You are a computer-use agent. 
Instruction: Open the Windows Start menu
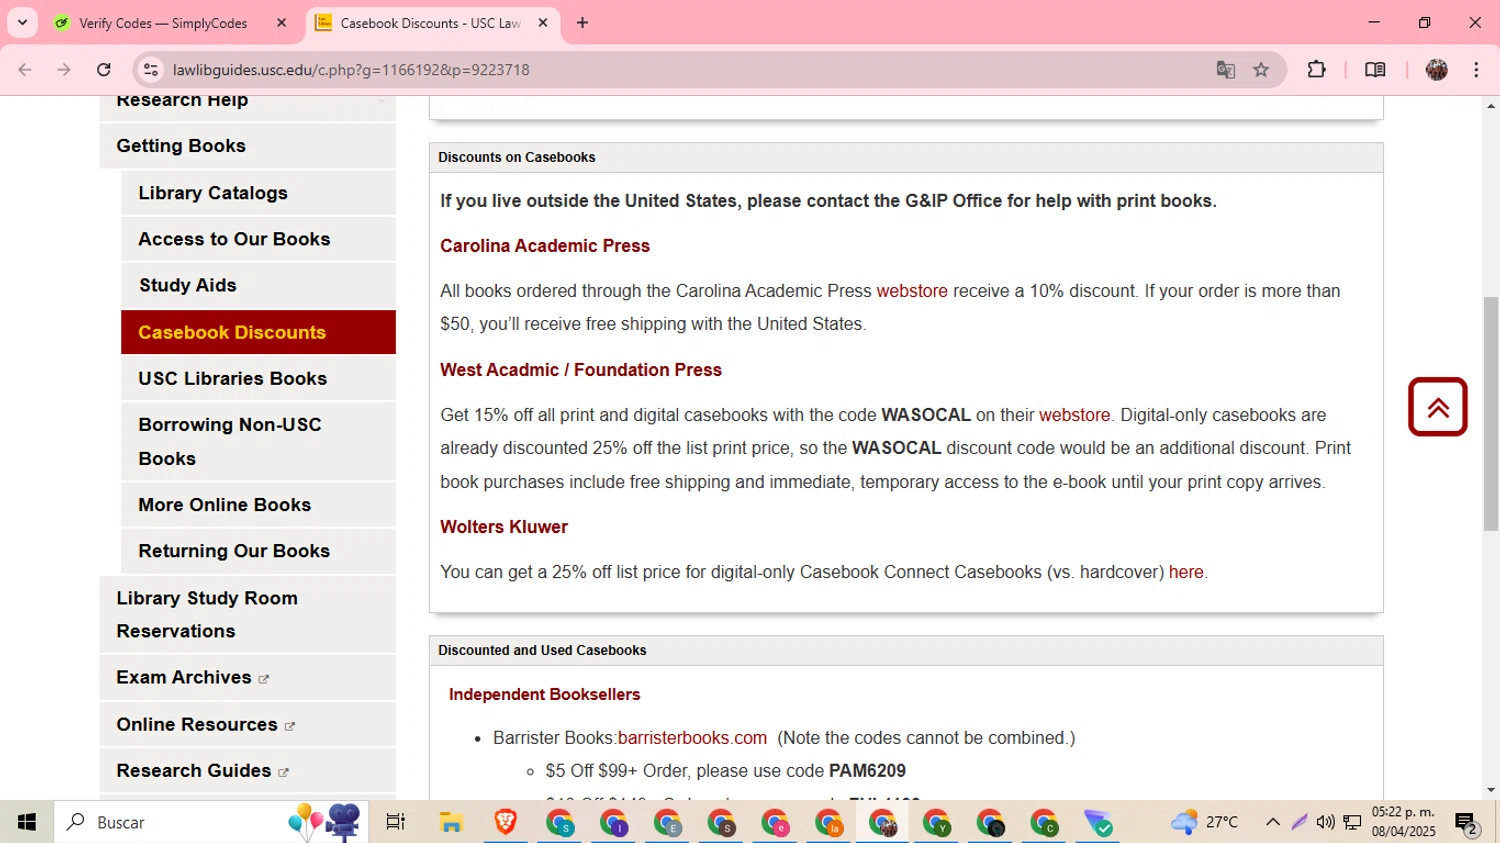pos(27,822)
